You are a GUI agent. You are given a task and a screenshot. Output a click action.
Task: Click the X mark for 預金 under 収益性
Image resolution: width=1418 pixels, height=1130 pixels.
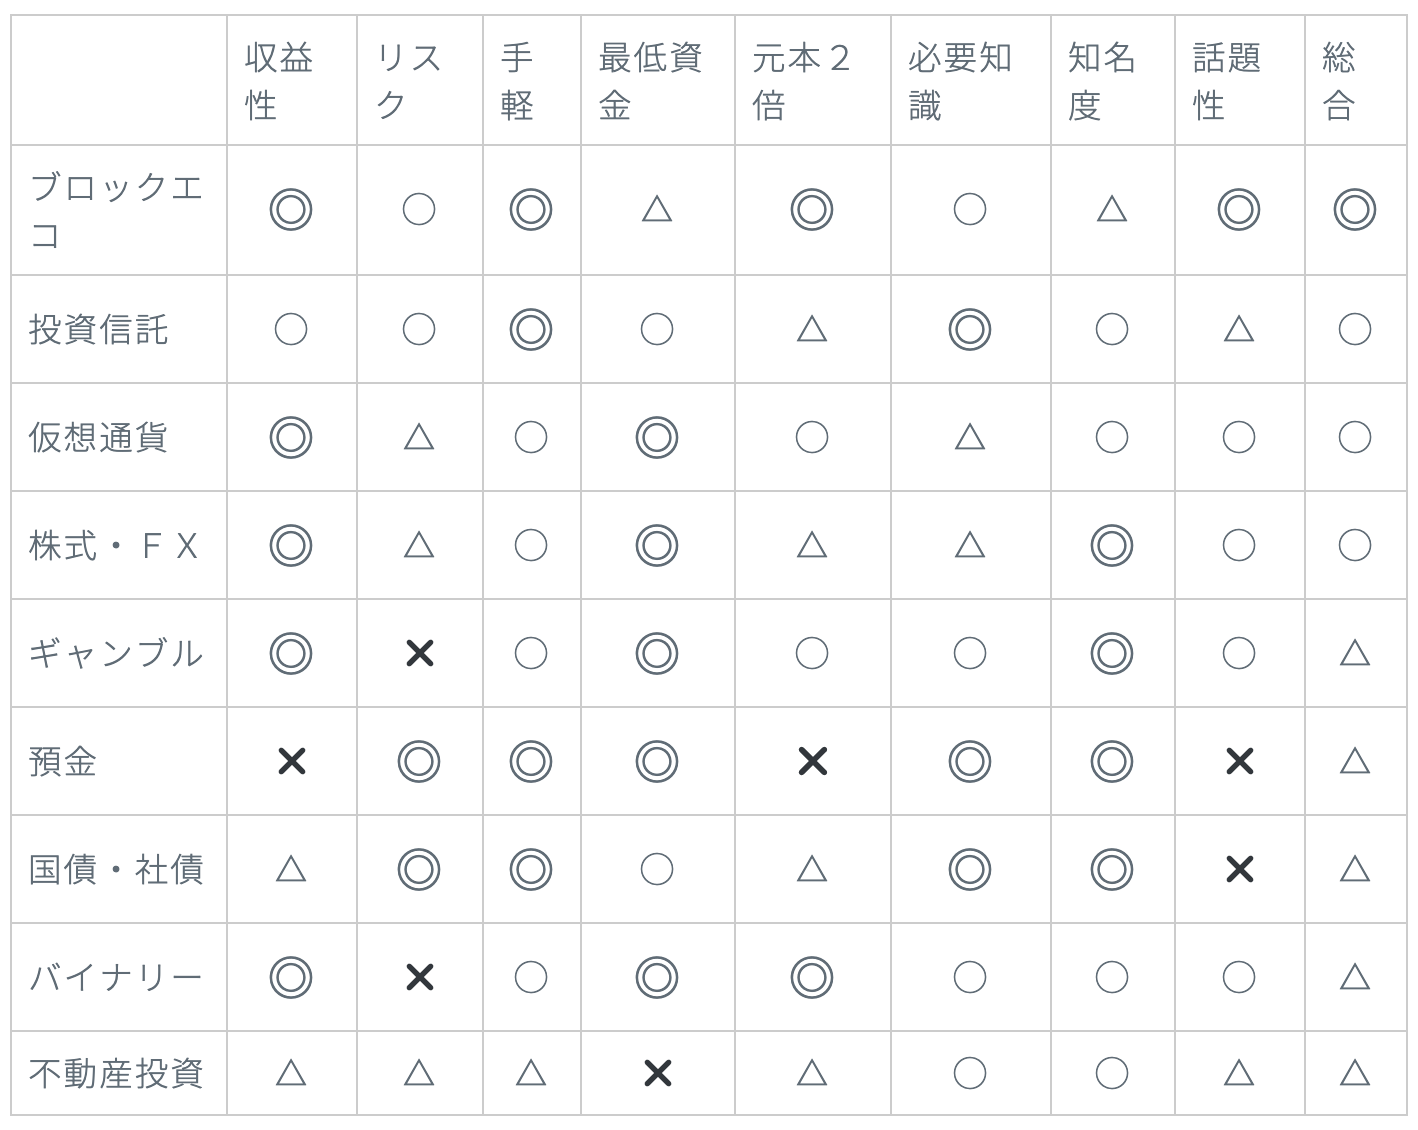(291, 761)
